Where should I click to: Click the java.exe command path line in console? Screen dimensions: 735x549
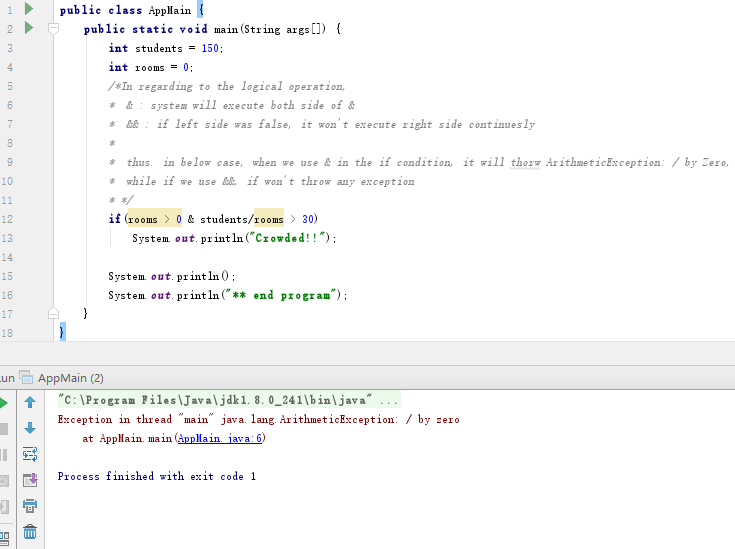coord(222,401)
